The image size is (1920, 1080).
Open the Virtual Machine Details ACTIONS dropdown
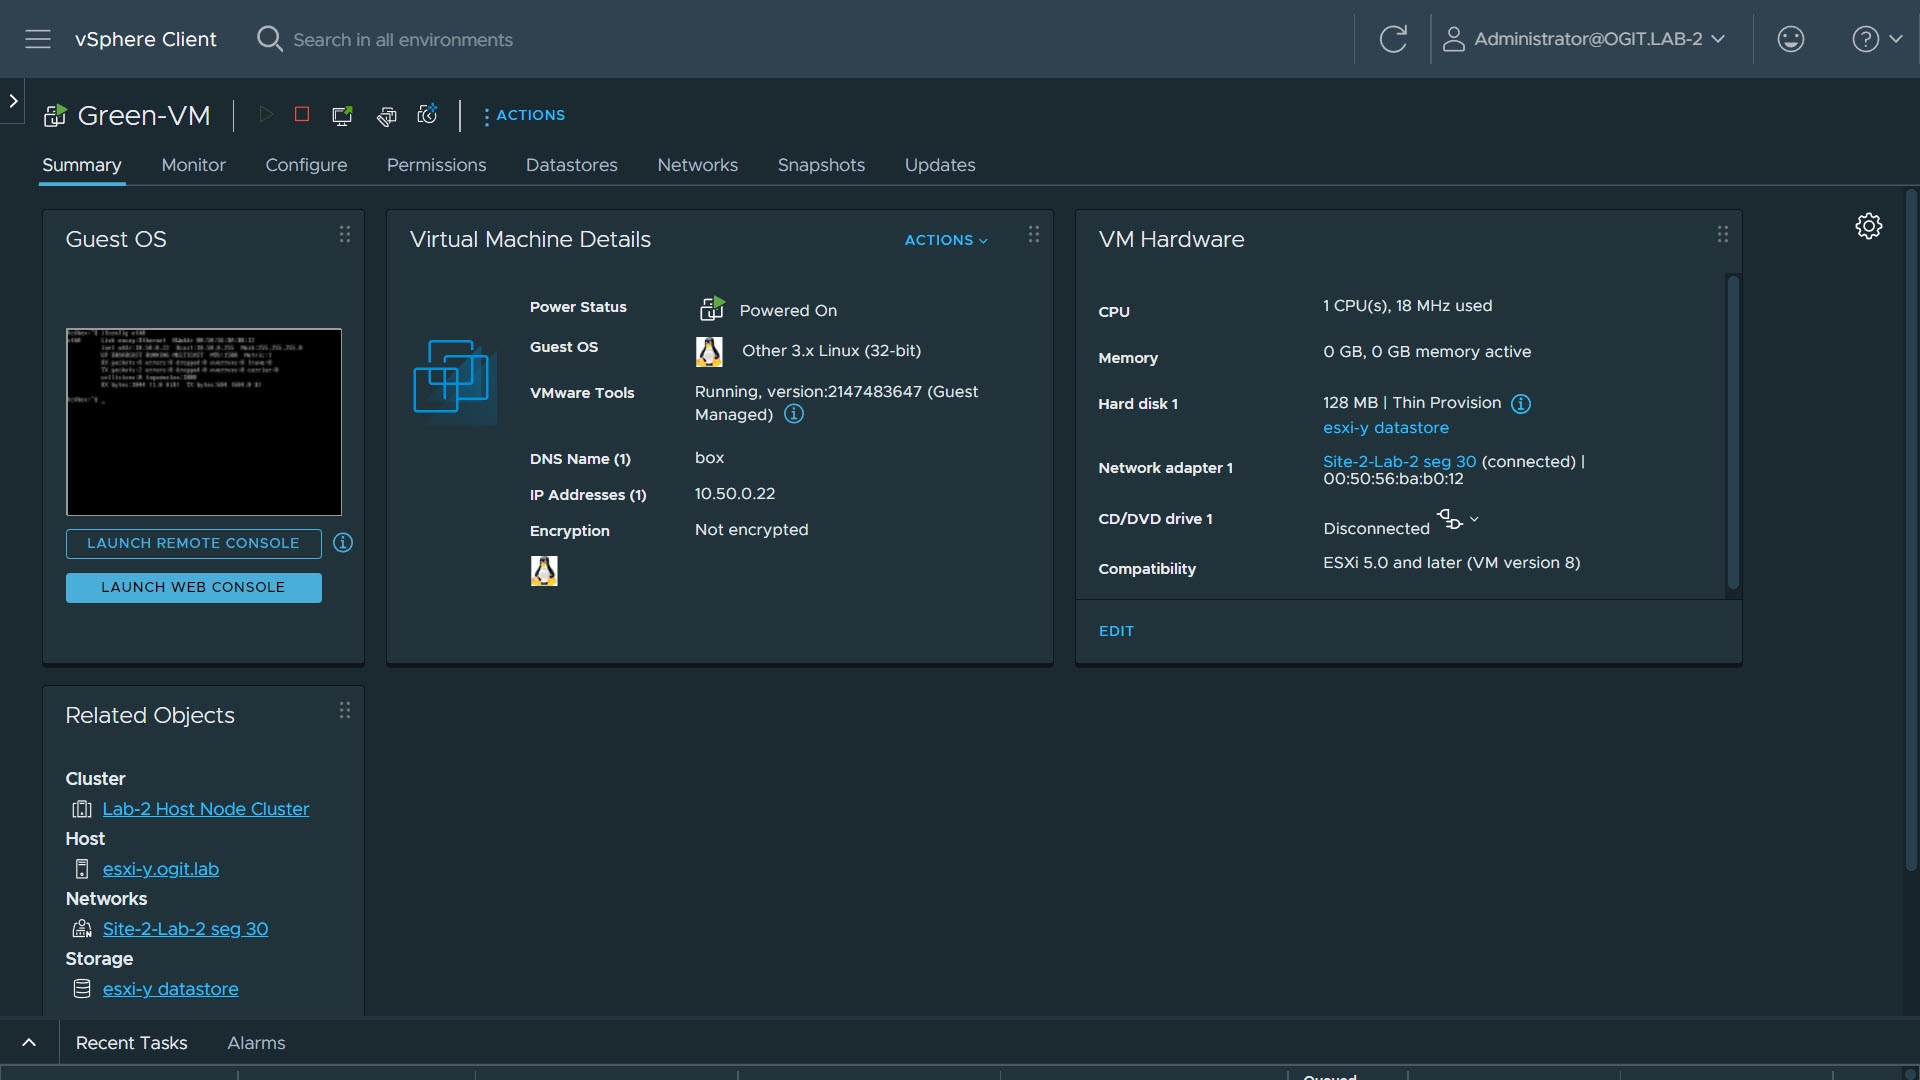(x=945, y=240)
